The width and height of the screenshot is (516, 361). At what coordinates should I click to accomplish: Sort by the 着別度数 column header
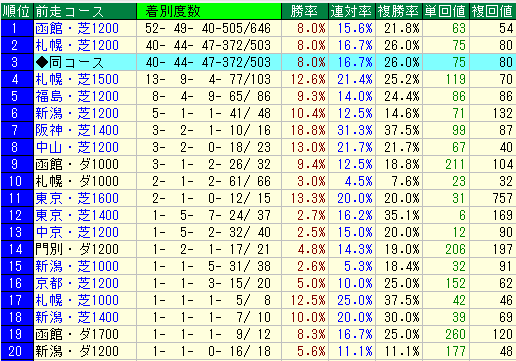point(209,11)
